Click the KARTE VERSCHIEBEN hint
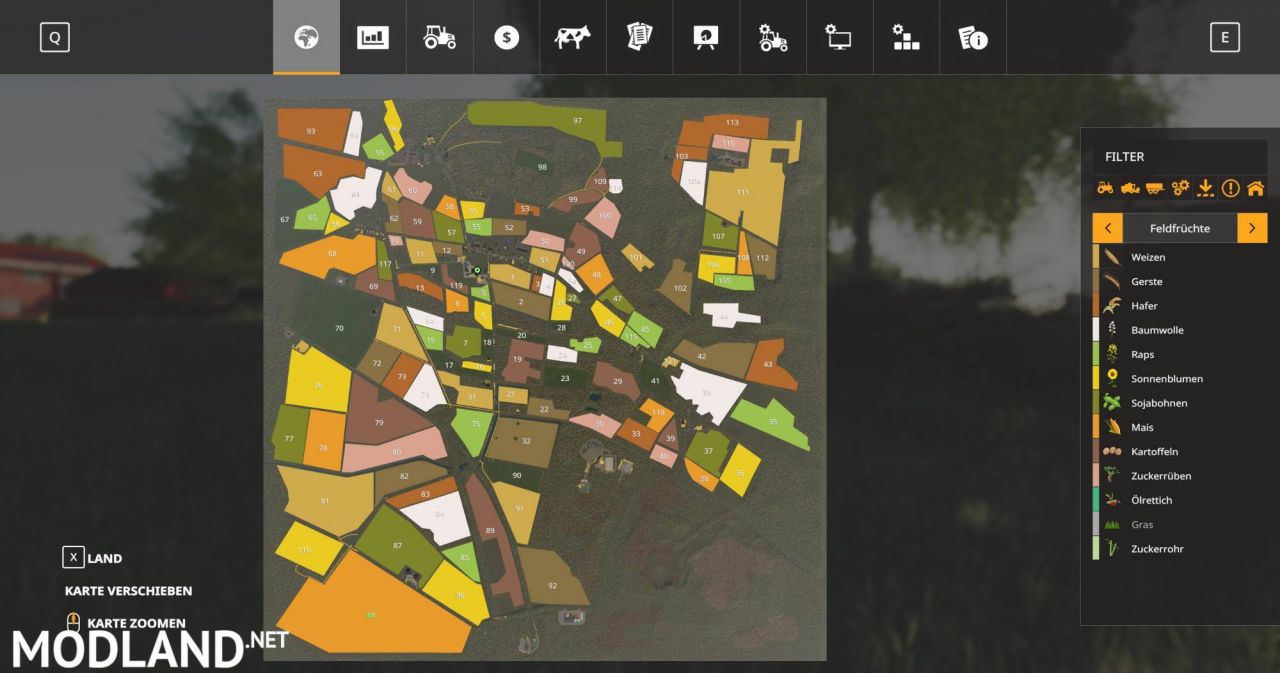 128,591
